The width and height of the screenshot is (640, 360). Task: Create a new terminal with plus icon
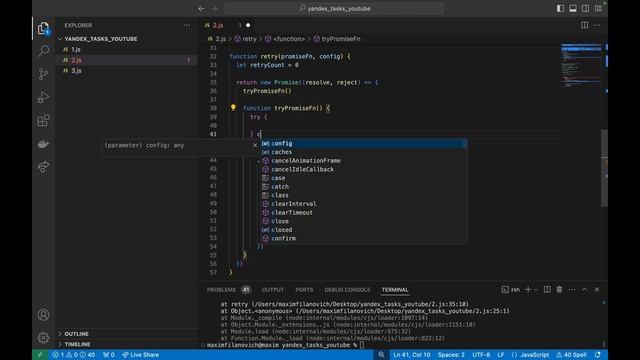tap(528, 289)
